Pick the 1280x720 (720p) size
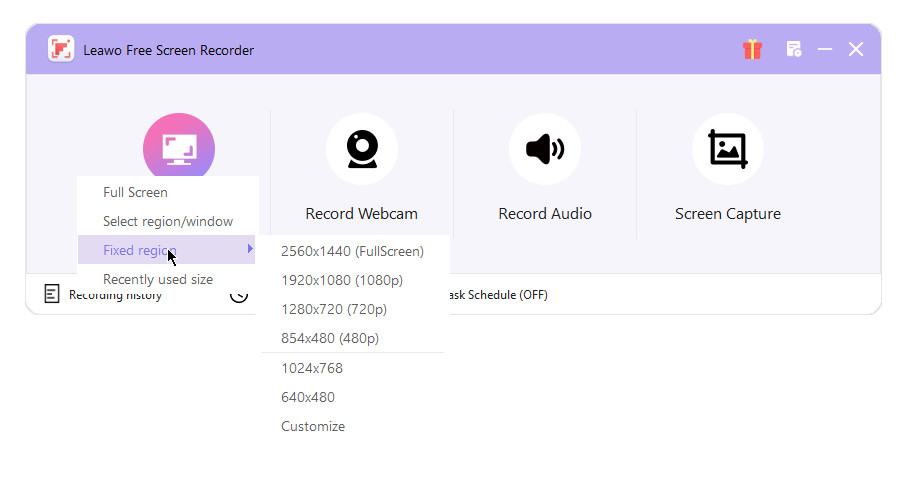Viewport: 903px width, 499px height. 333,309
